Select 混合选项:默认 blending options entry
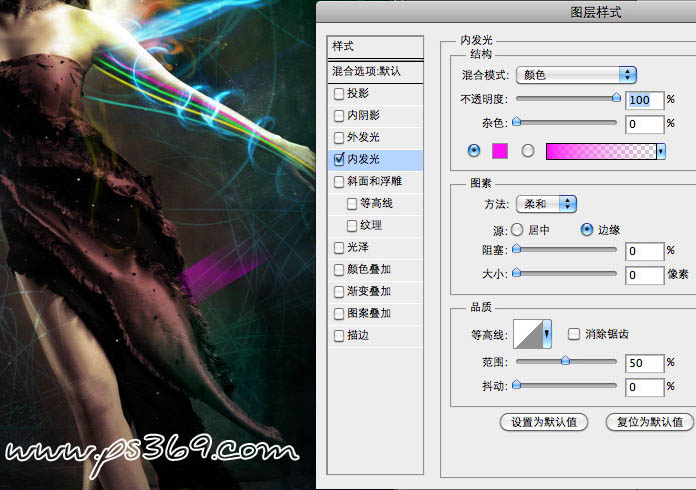The image size is (696, 490). point(376,71)
